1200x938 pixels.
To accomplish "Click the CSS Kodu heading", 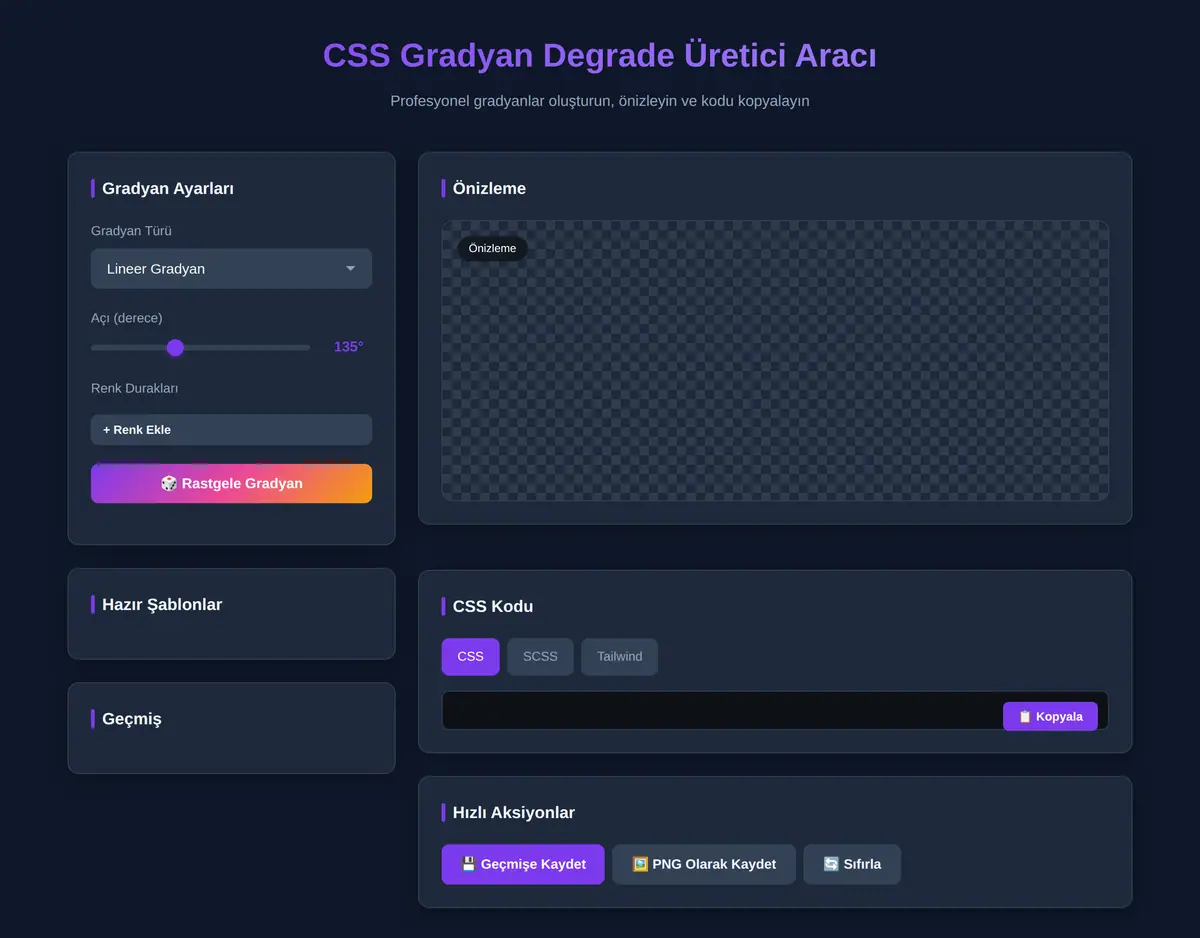I will [493, 606].
